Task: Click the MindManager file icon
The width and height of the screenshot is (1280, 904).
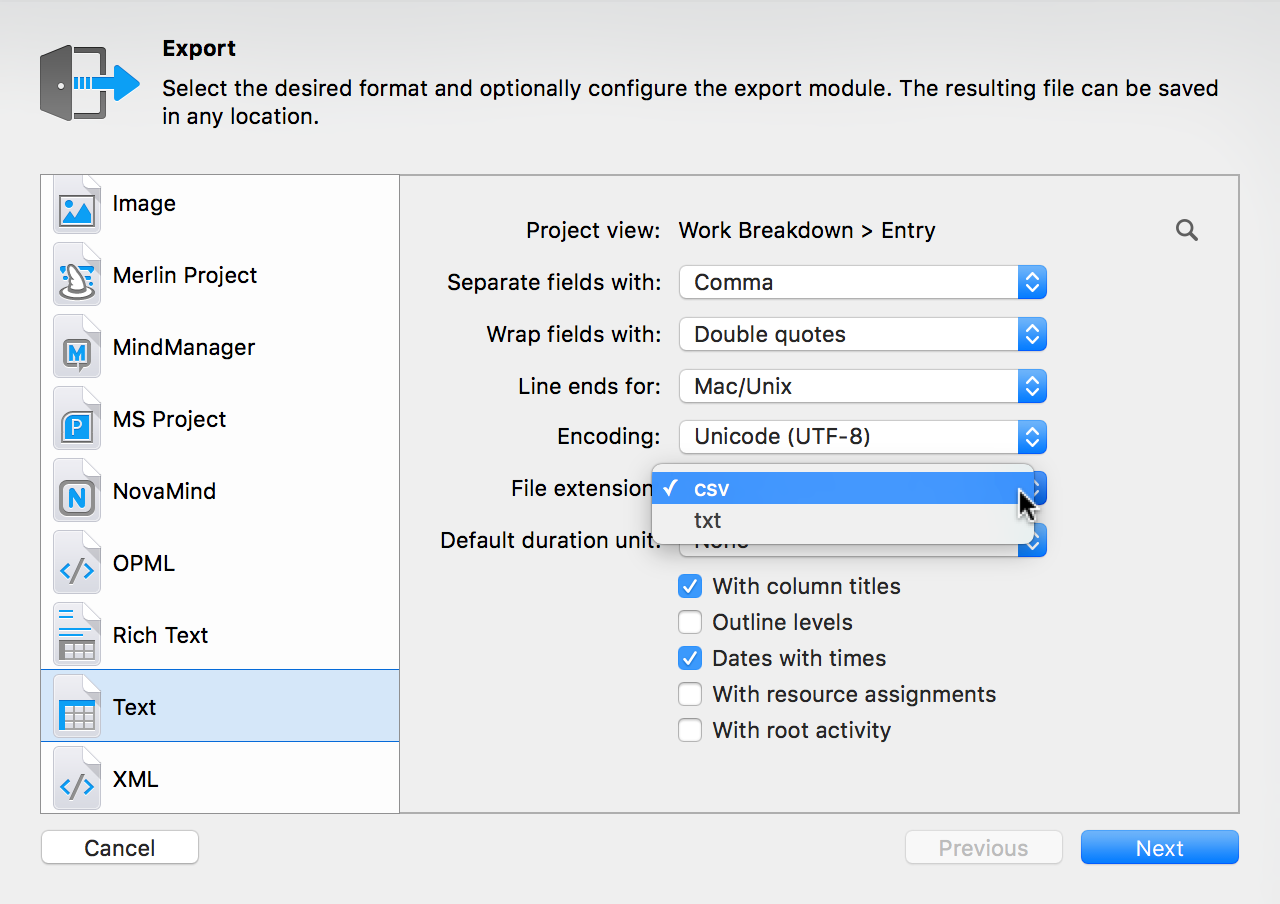Action: tap(77, 347)
